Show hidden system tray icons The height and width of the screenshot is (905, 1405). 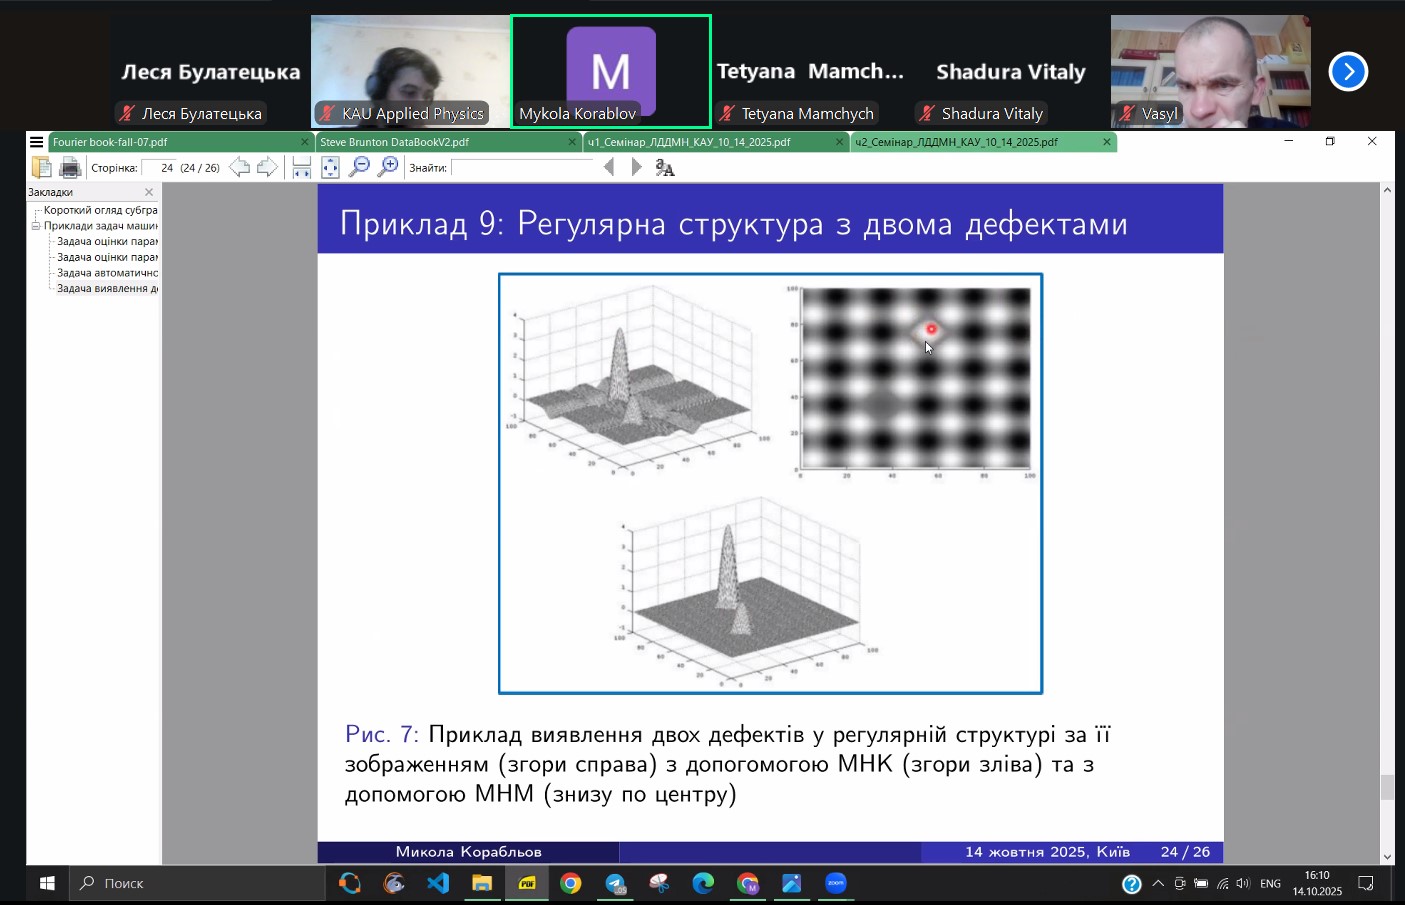click(x=1158, y=884)
